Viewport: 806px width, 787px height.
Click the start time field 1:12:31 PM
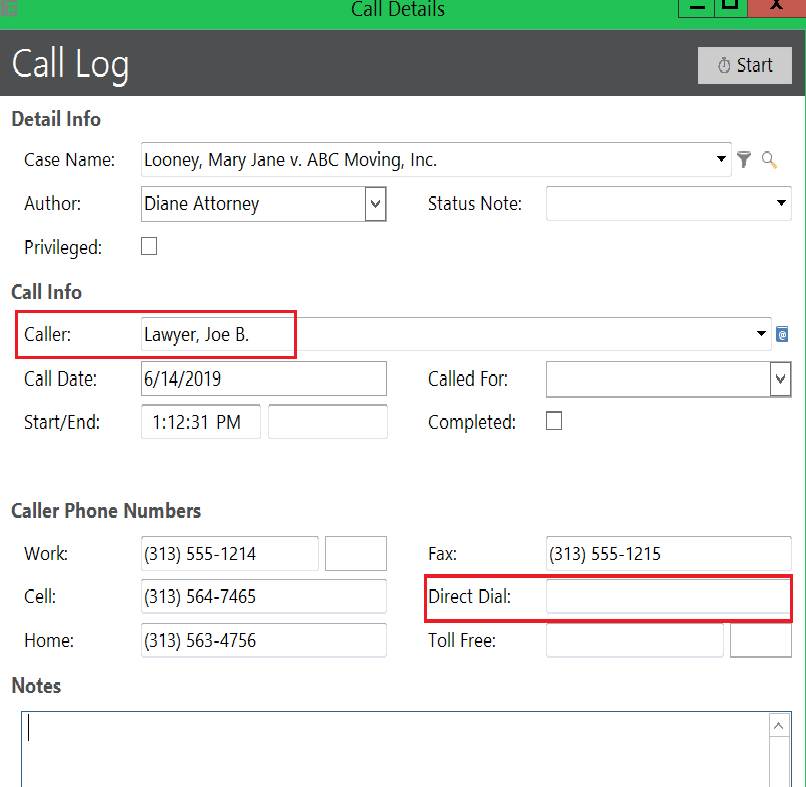201,422
